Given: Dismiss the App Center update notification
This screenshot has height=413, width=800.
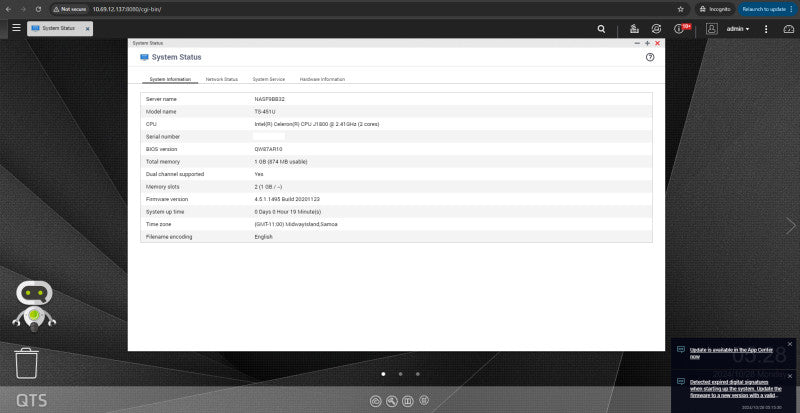Looking at the screenshot, I should (x=790, y=344).
